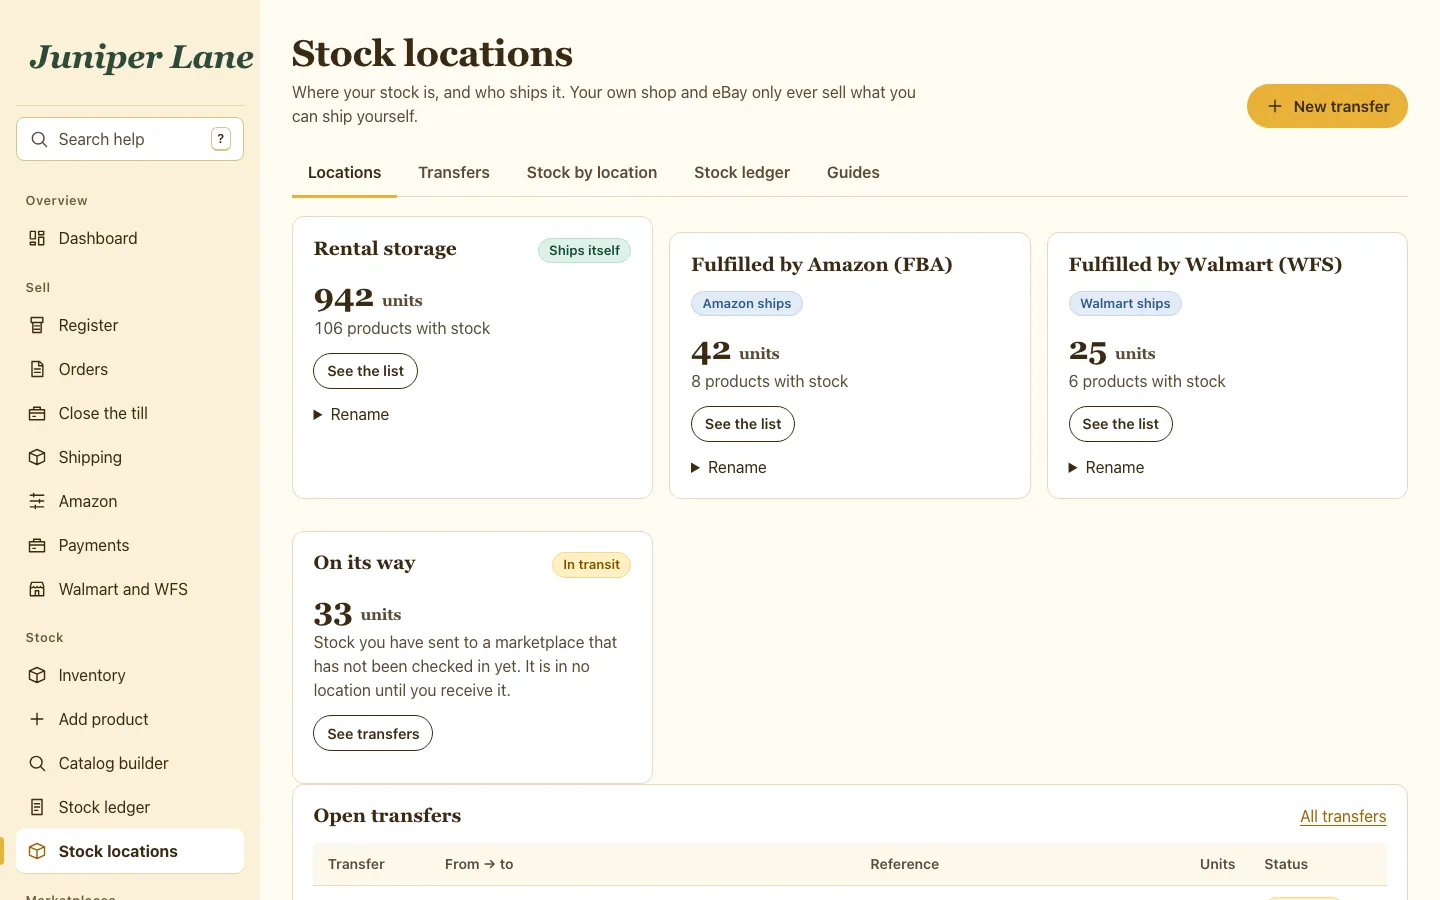Click the Stock ledger sidebar icon

(37, 807)
